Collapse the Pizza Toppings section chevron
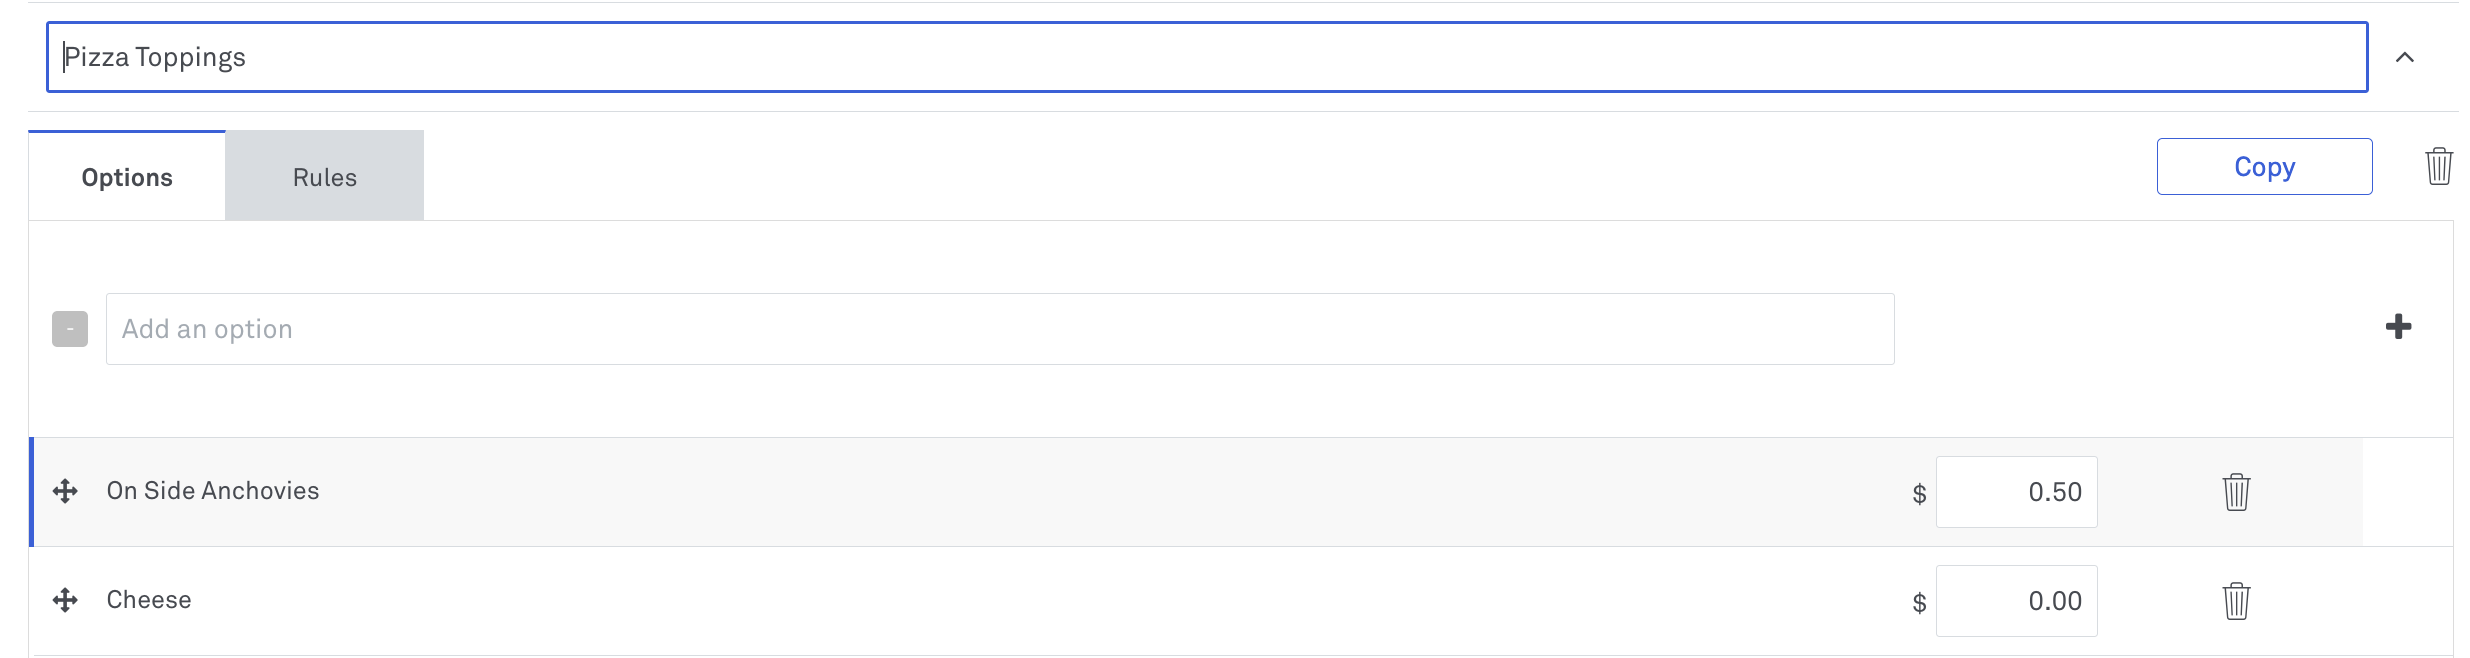The height and width of the screenshot is (658, 2470). point(2405,57)
